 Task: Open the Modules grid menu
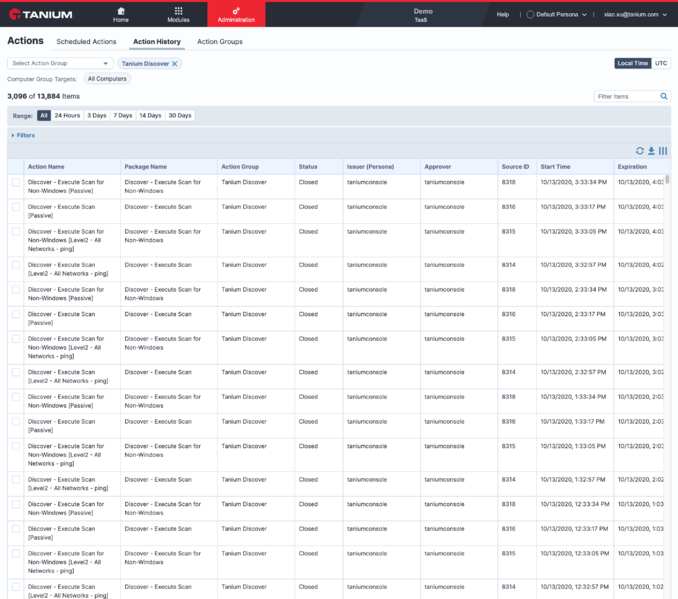point(178,15)
